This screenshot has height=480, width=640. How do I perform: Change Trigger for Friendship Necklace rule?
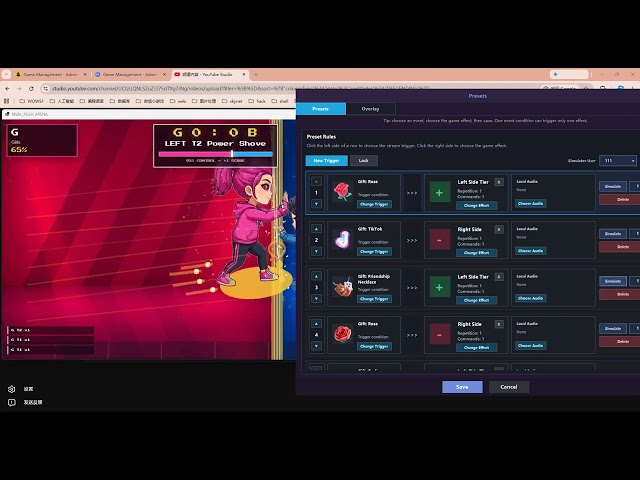tap(374, 299)
